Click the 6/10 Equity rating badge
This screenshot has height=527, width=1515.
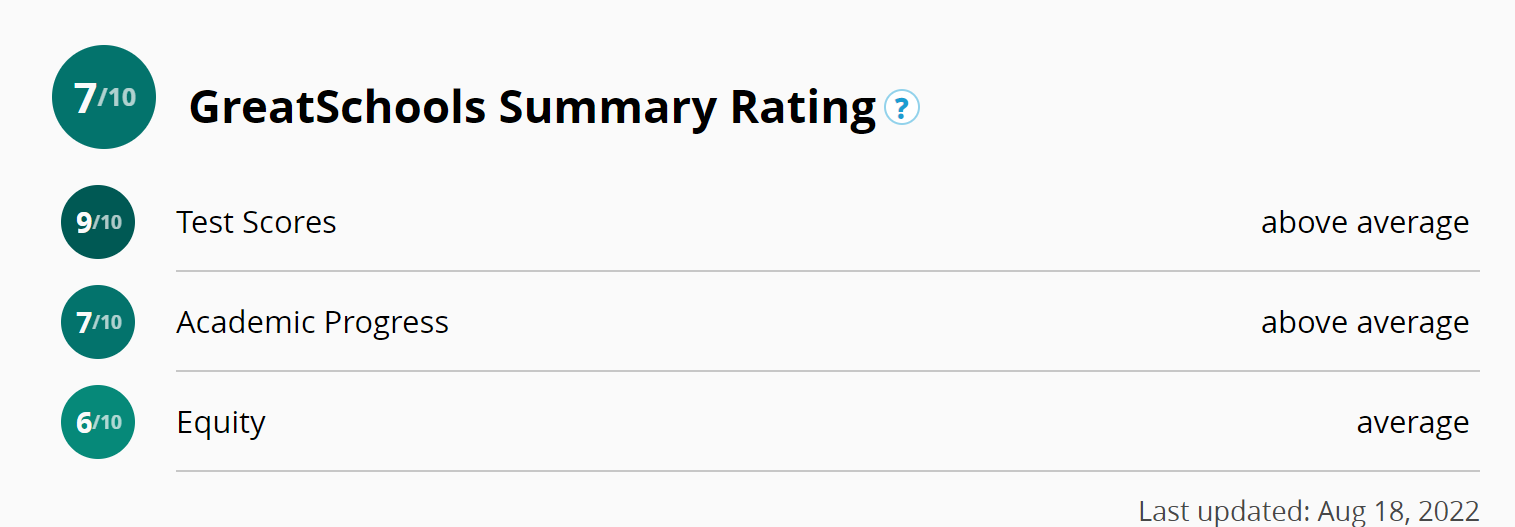(x=98, y=422)
